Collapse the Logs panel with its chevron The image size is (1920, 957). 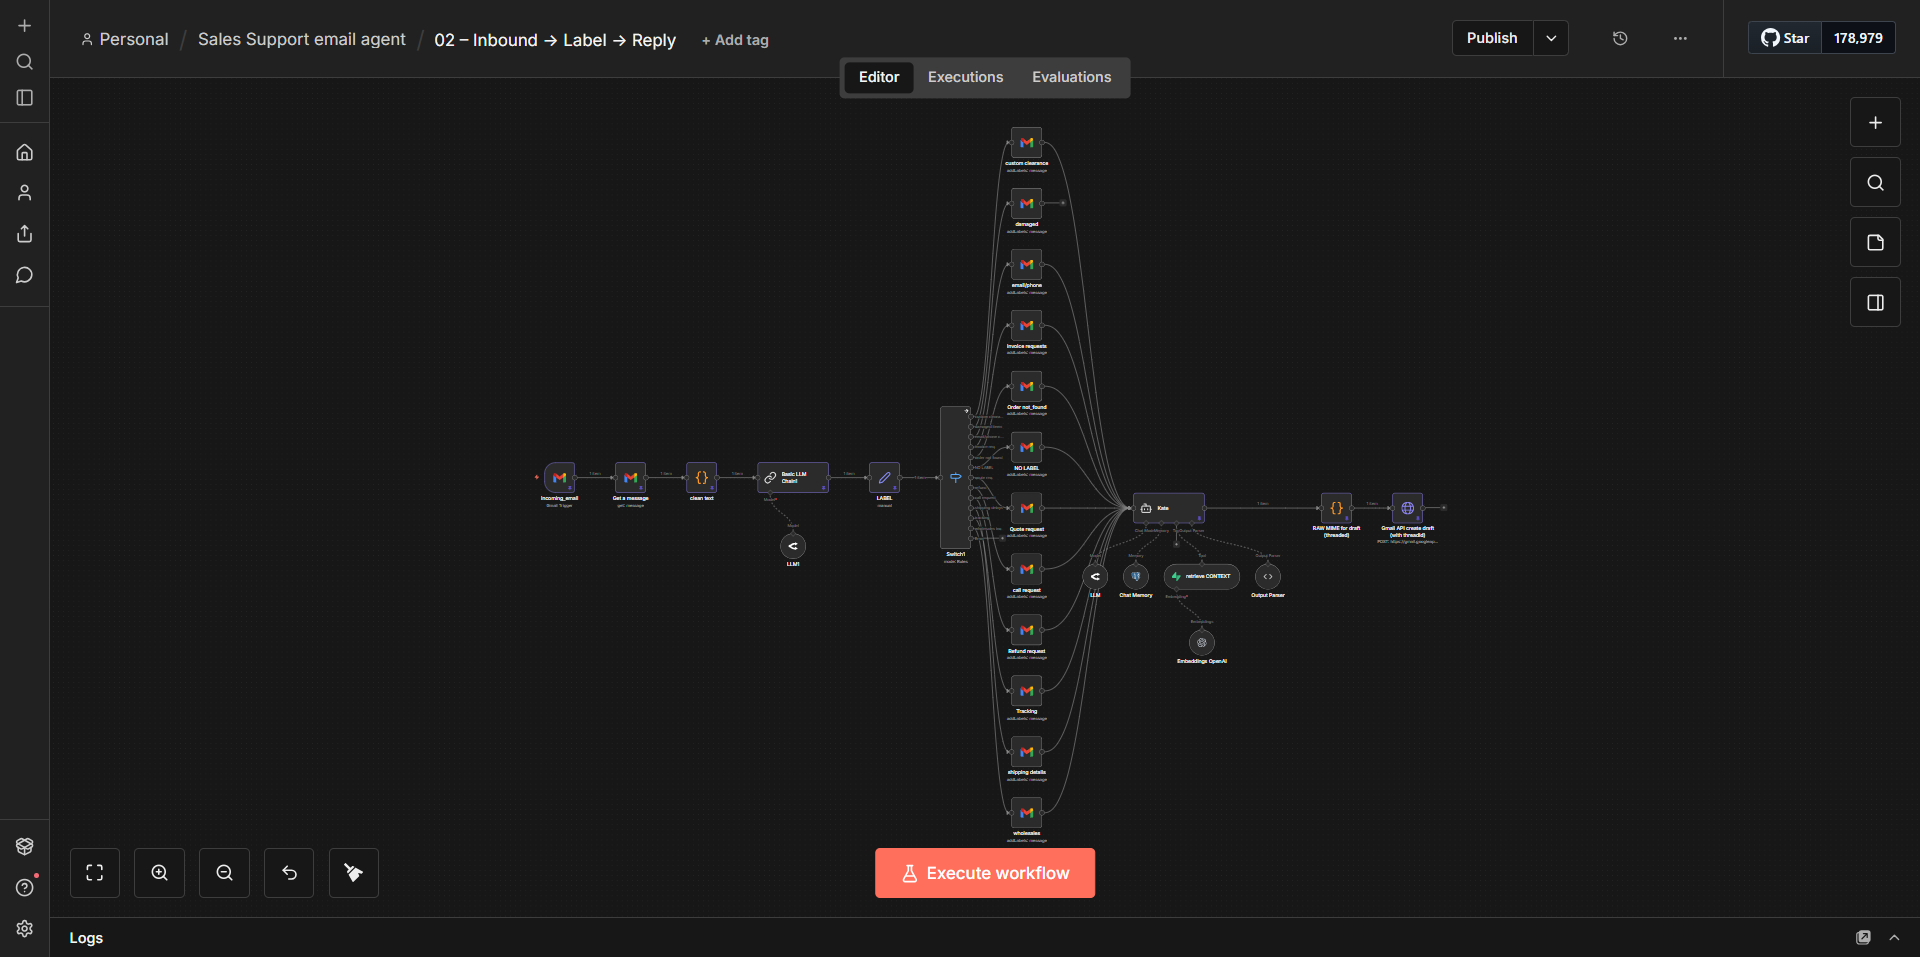(x=1895, y=938)
